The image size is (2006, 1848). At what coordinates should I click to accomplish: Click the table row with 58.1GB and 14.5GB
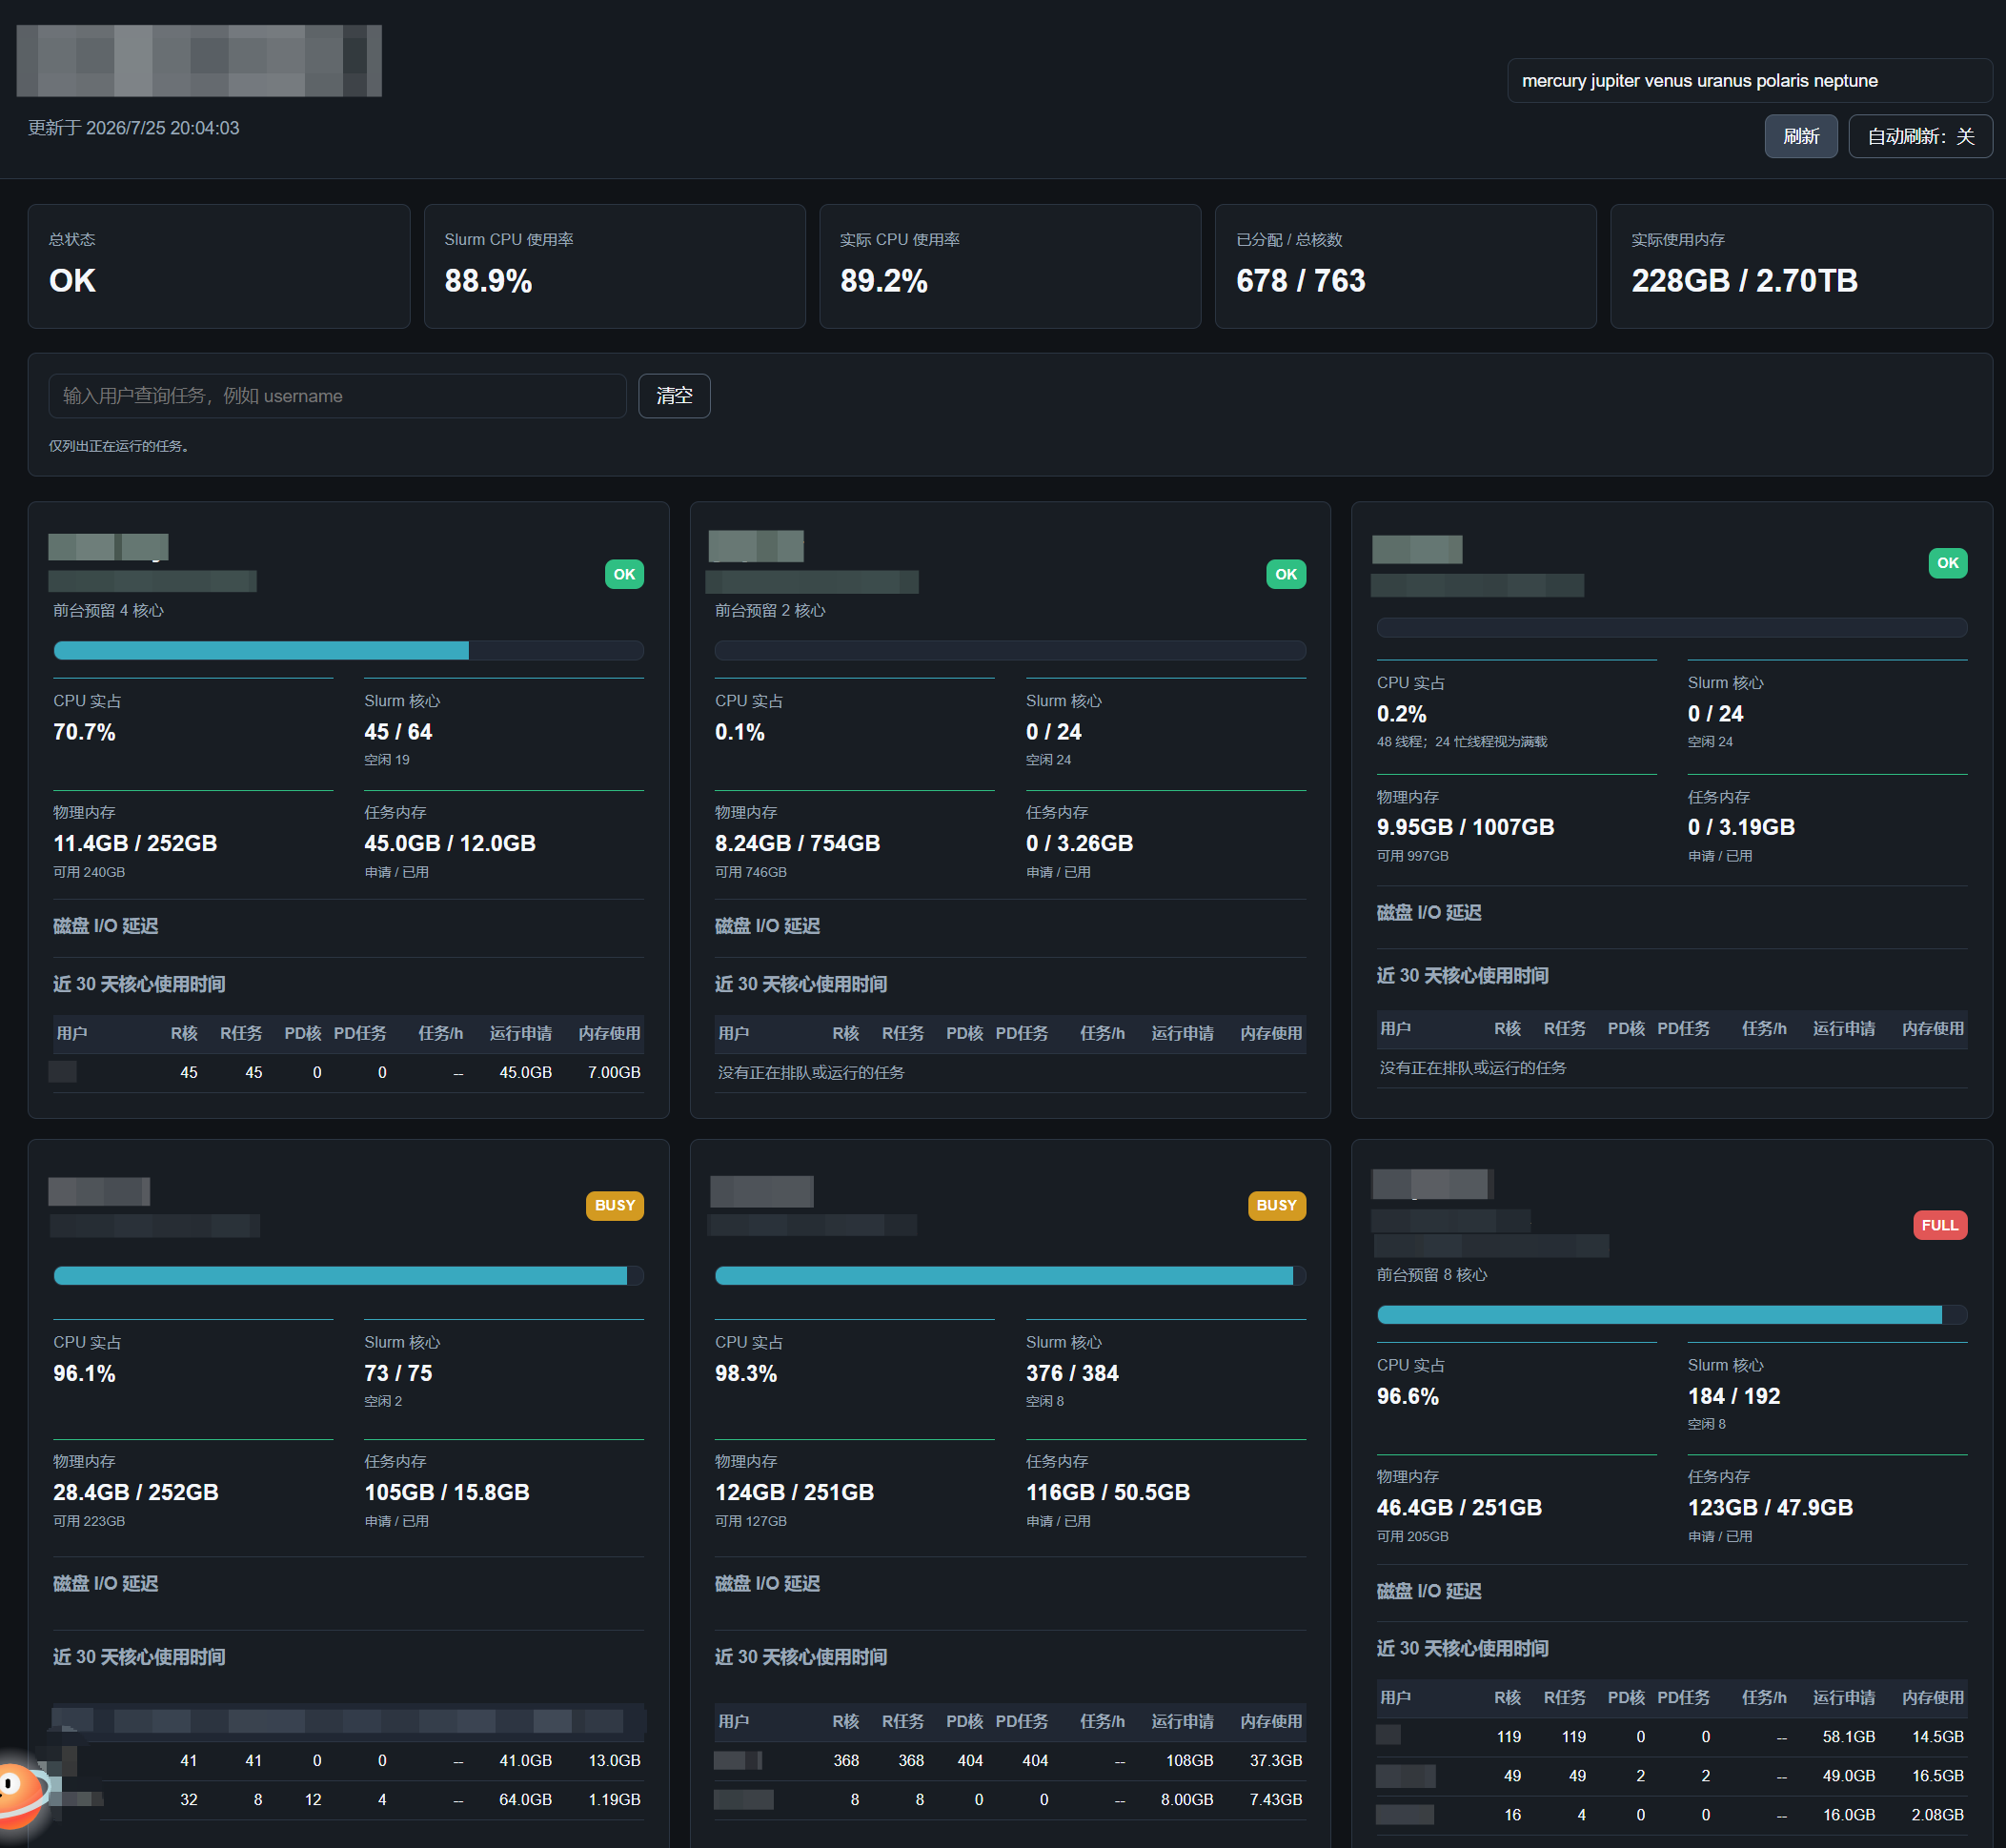[1672, 1737]
